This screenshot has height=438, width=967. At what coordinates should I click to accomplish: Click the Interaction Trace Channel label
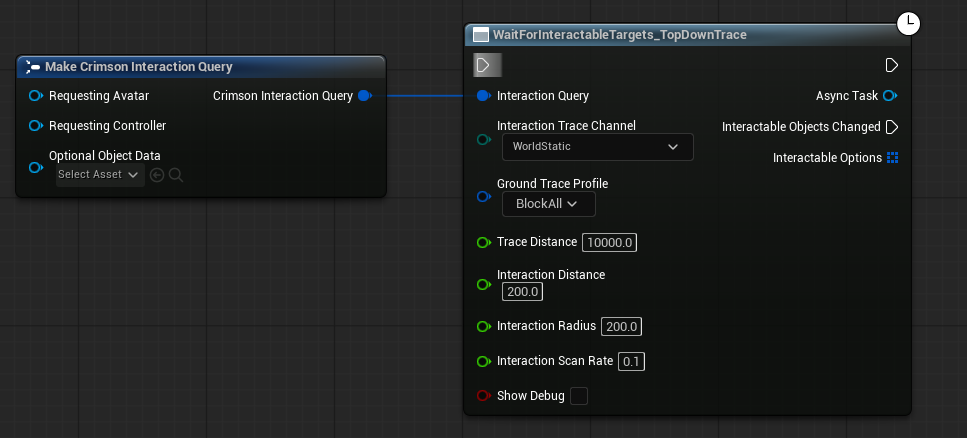pos(566,126)
